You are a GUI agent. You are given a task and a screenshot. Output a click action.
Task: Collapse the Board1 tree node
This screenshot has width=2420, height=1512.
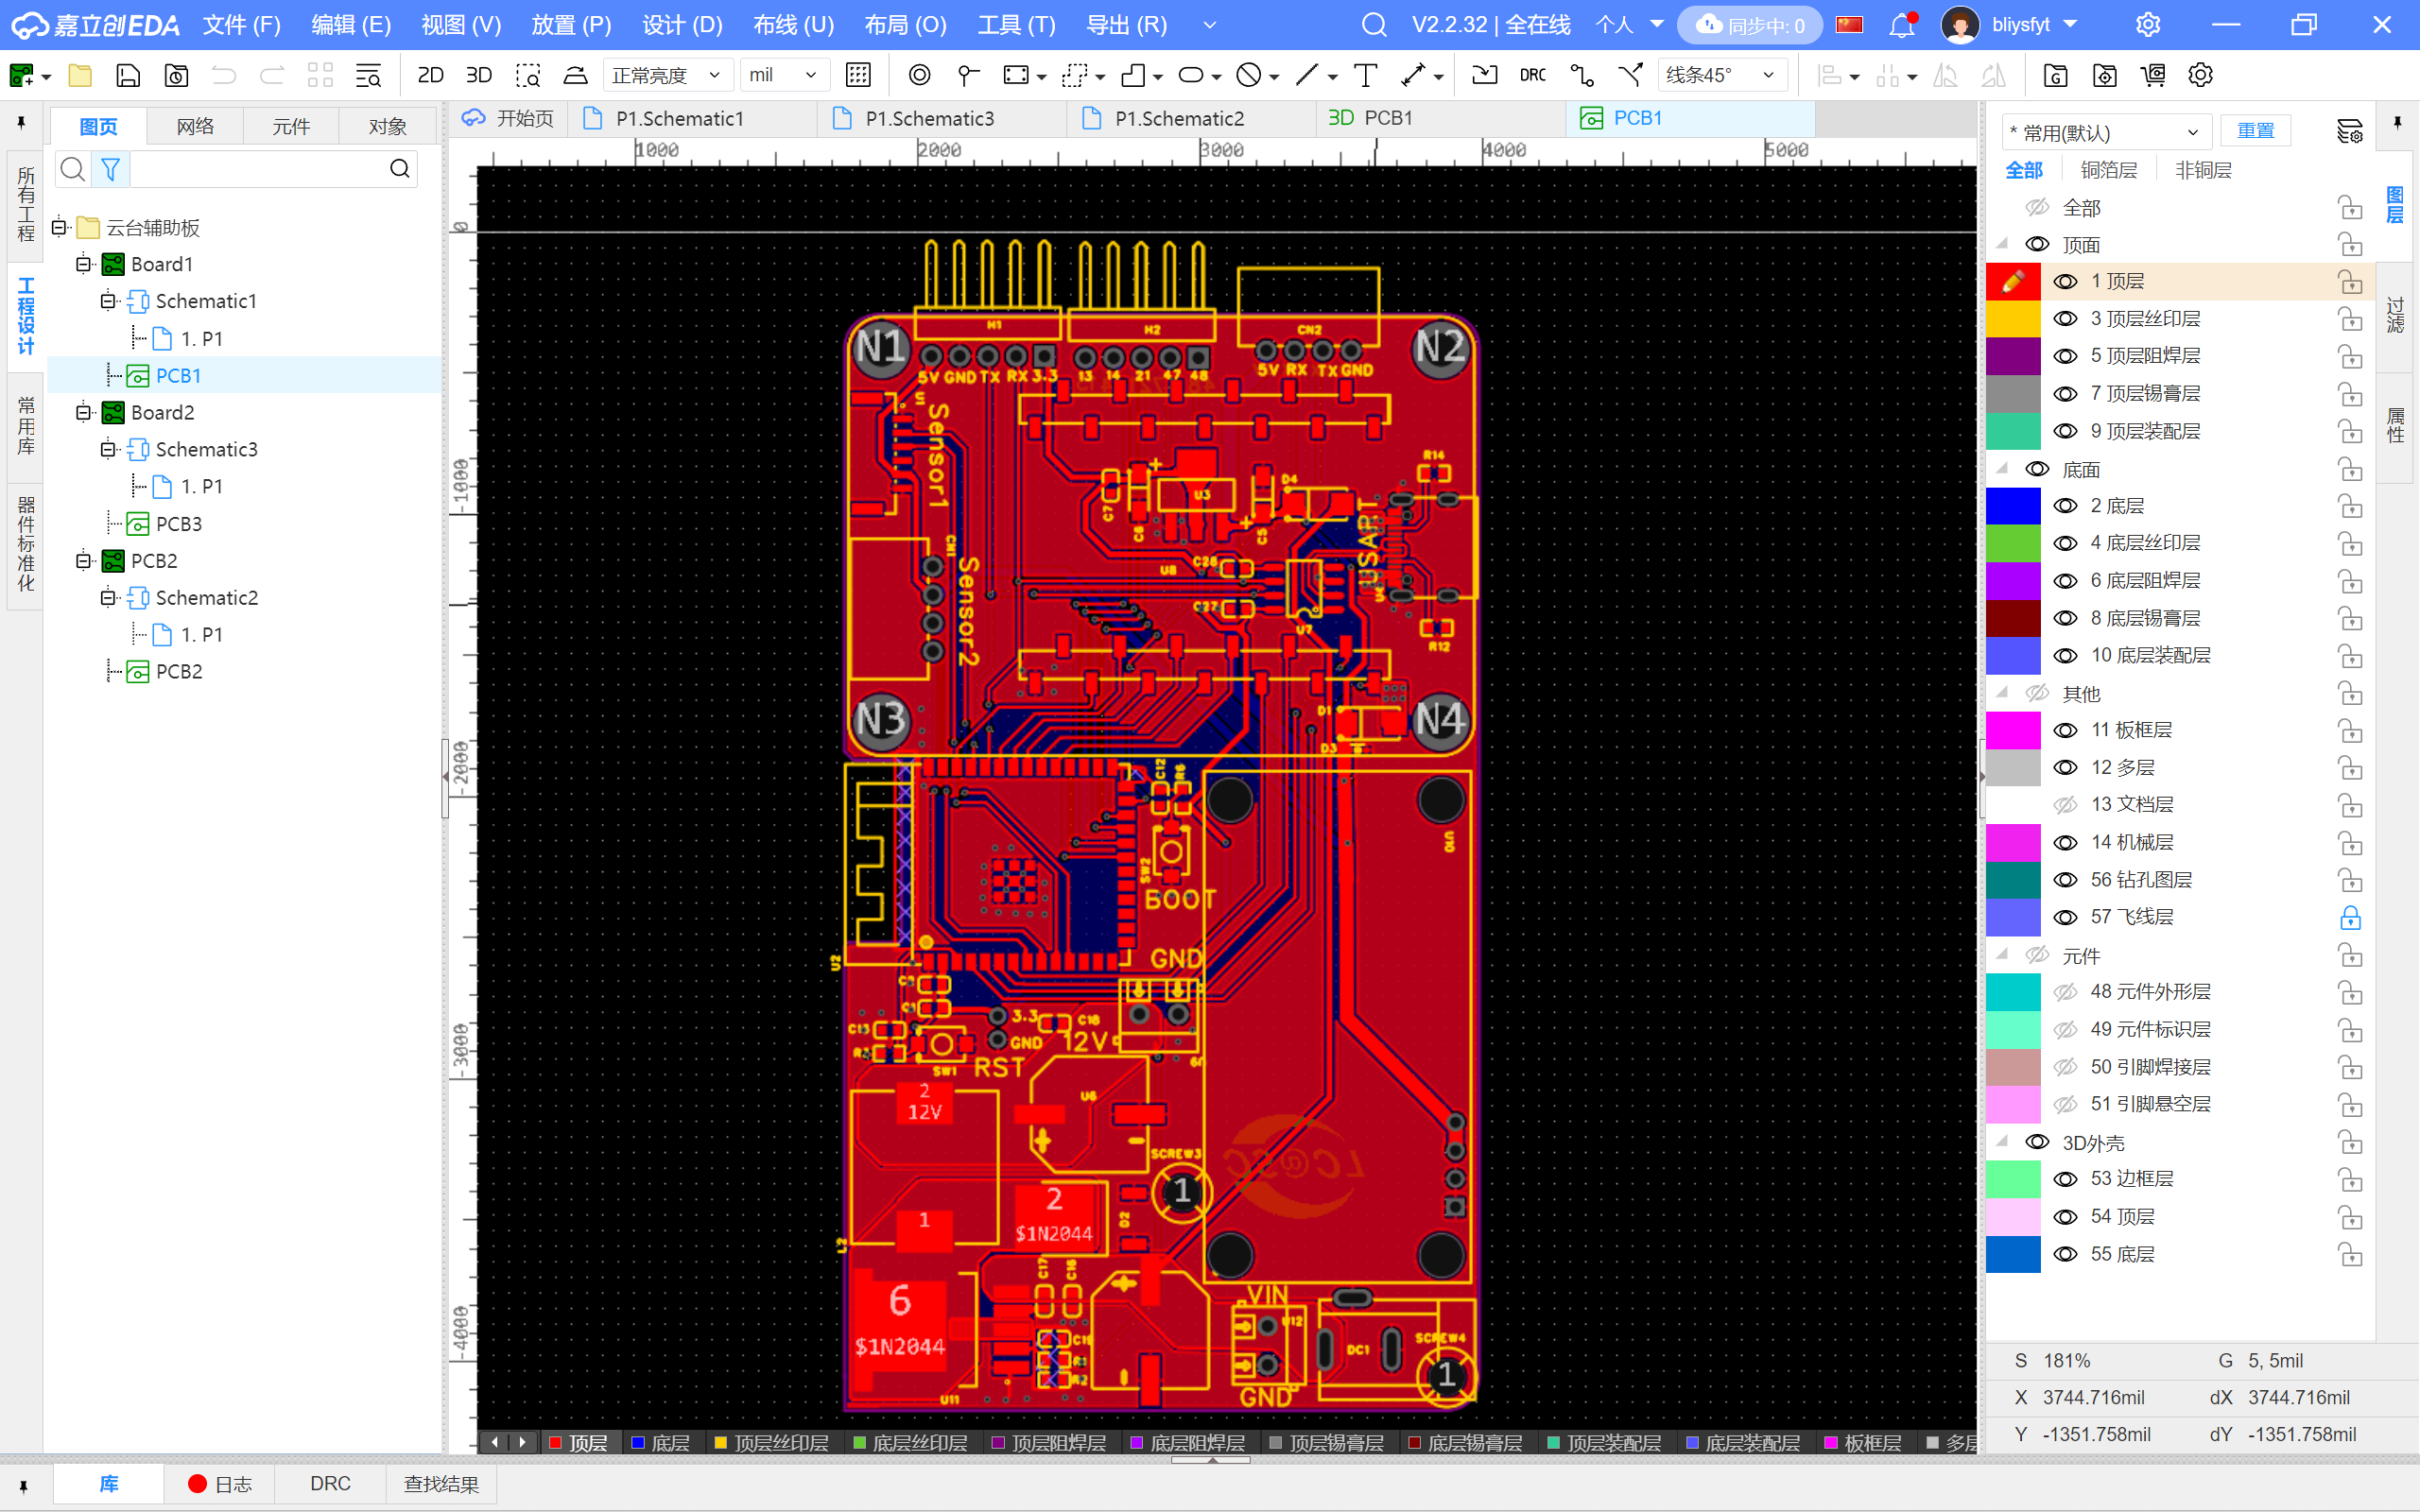(84, 264)
